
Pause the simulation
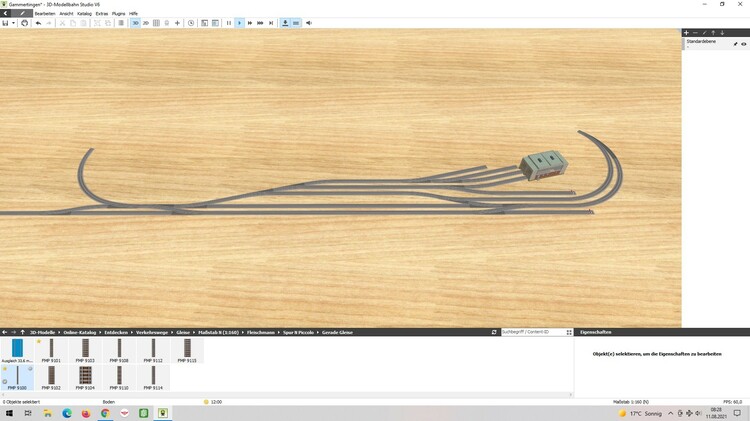tap(229, 23)
